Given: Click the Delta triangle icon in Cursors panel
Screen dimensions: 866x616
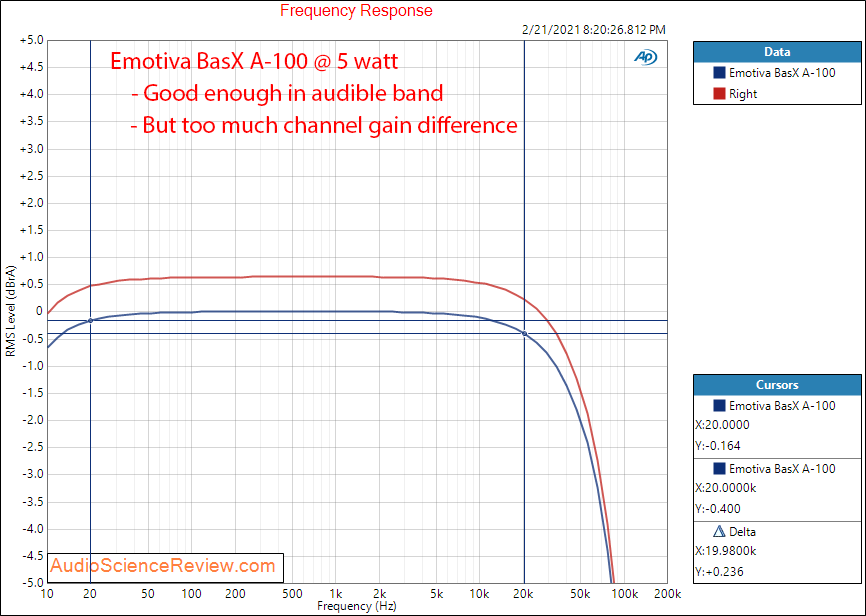Looking at the screenshot, I should click(719, 531).
